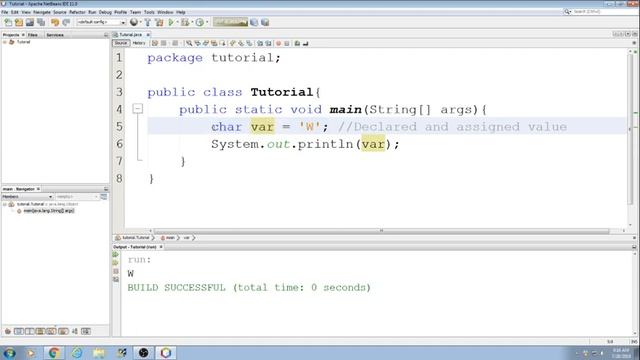
Task: Close the Output Tutorial (run) tab
Action: point(161,247)
